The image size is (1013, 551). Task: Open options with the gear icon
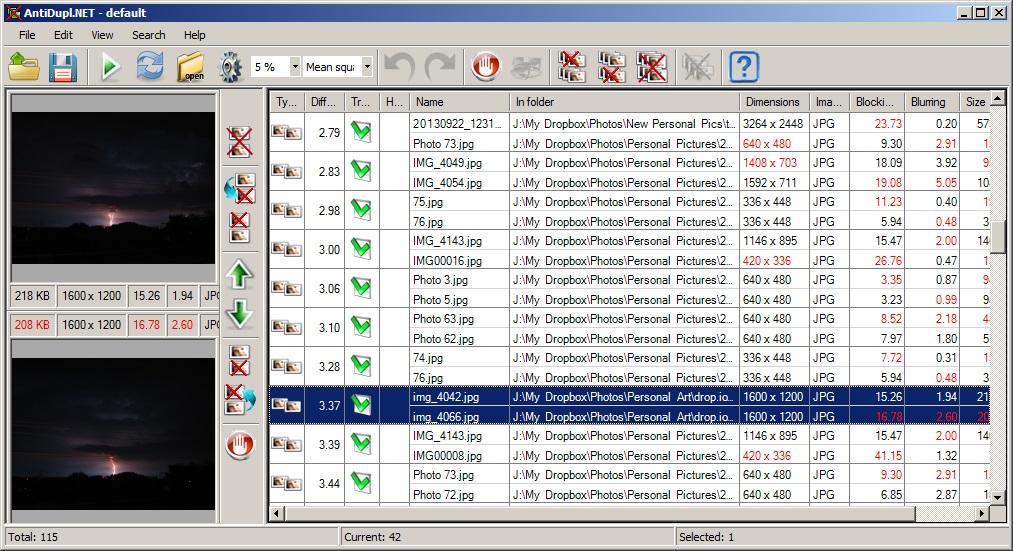point(230,67)
